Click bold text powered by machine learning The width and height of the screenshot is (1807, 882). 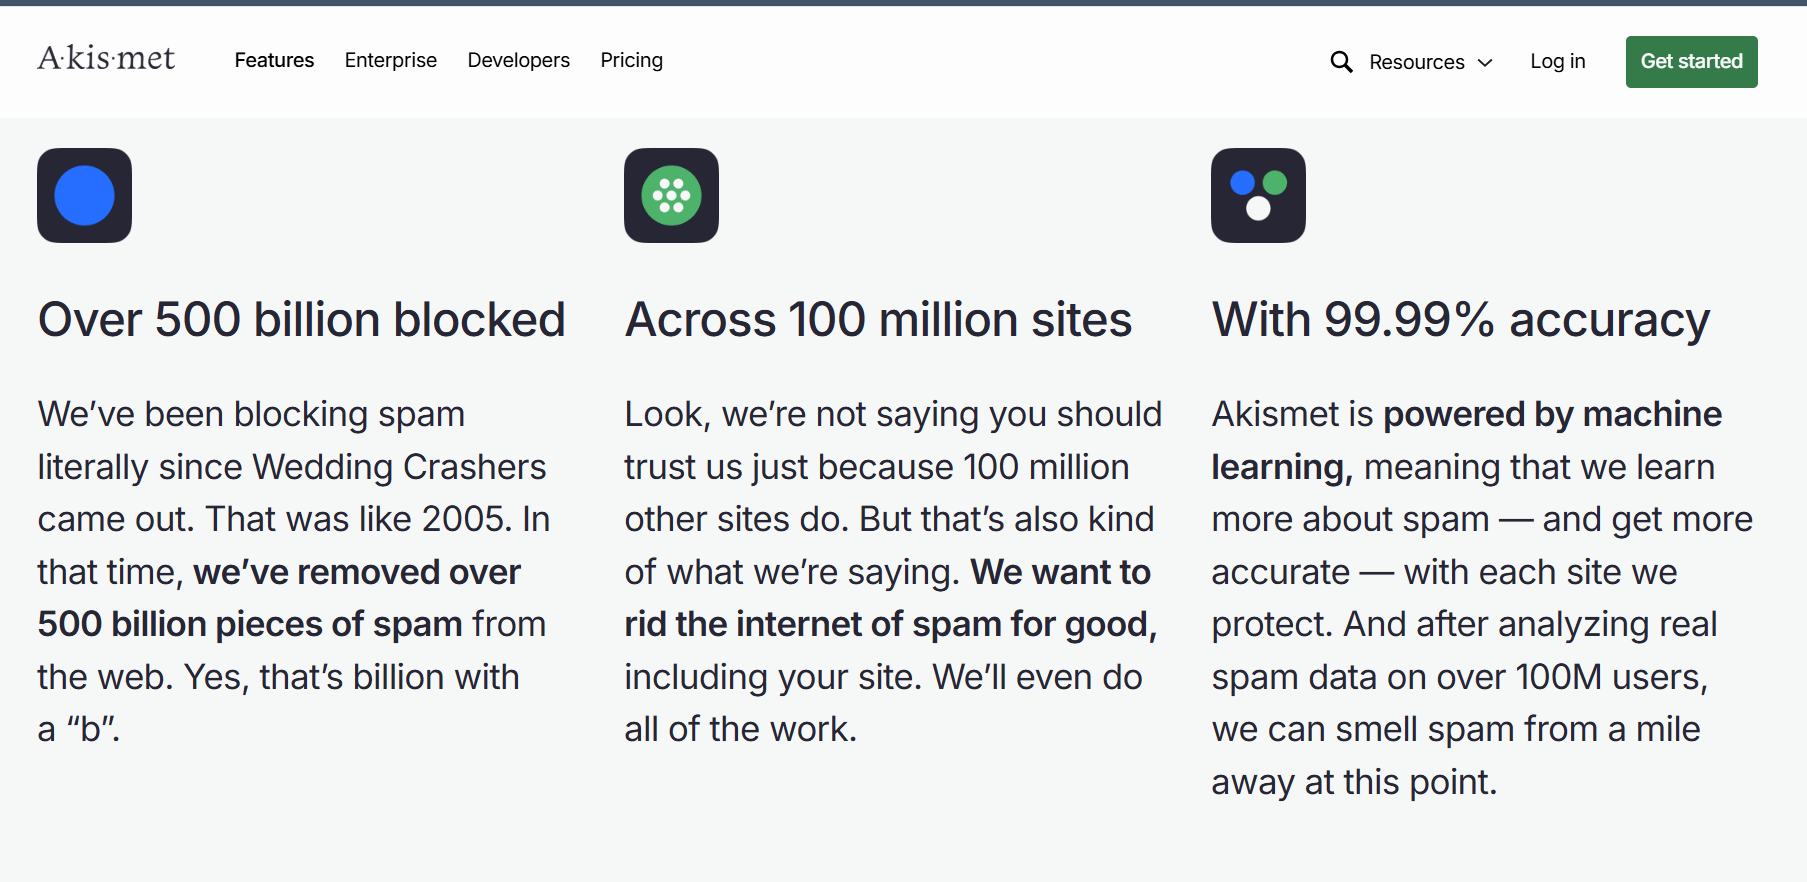(1551, 415)
